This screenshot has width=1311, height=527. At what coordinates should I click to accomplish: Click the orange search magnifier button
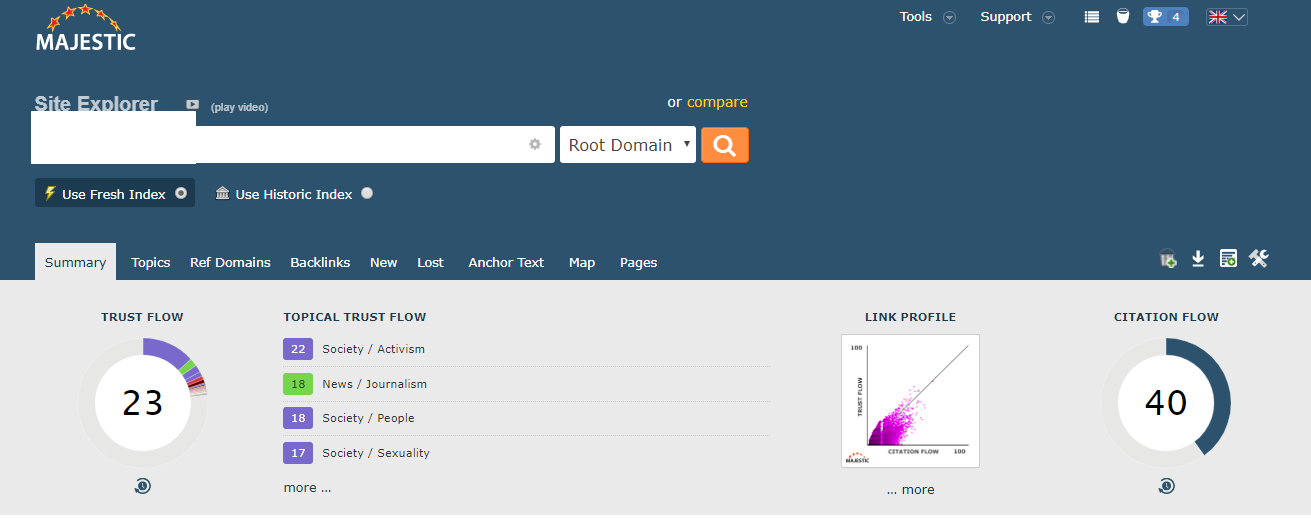pos(724,145)
